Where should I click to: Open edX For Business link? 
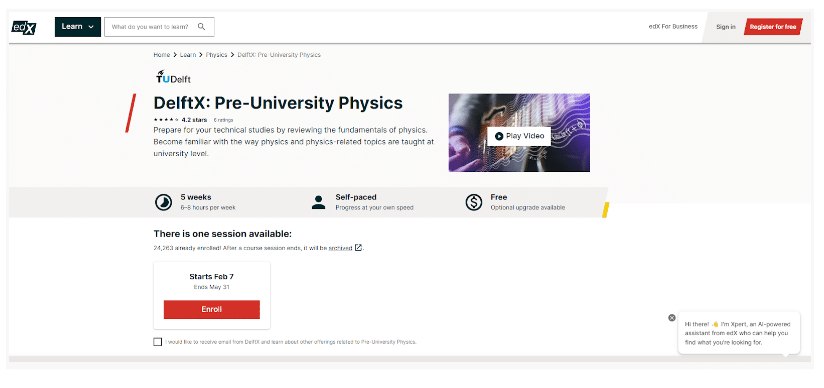(673, 26)
